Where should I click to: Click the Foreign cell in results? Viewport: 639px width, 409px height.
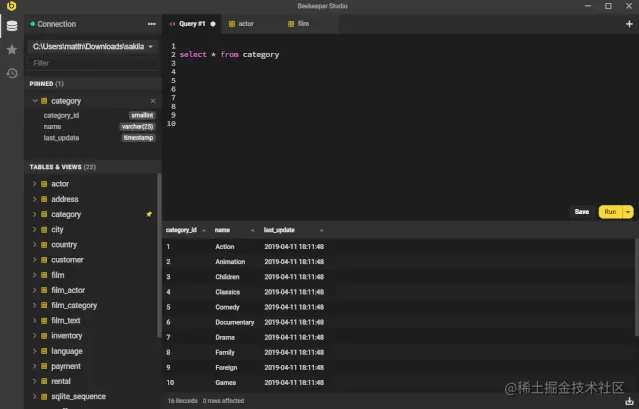(x=226, y=368)
